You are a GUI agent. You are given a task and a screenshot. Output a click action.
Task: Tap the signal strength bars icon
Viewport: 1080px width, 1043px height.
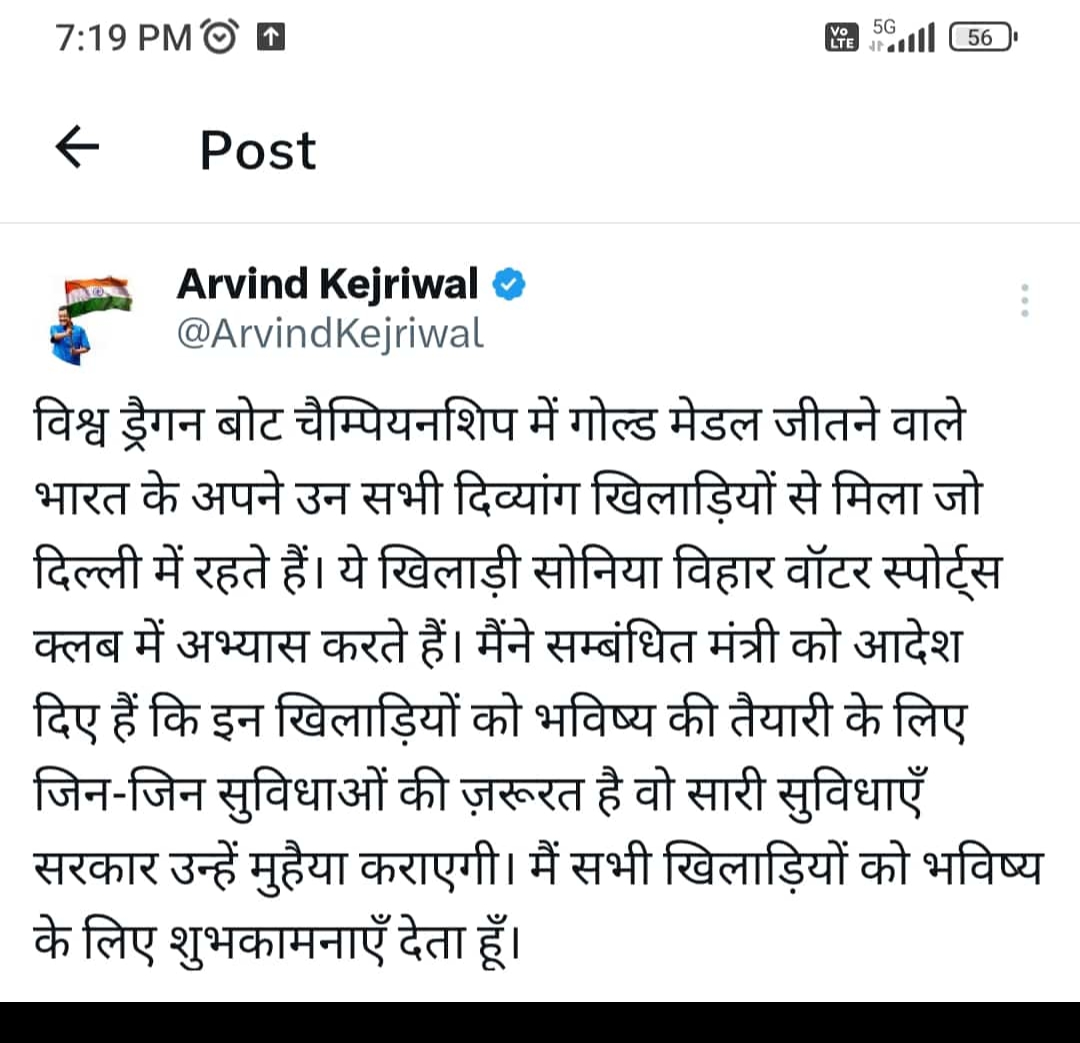[x=913, y=40]
